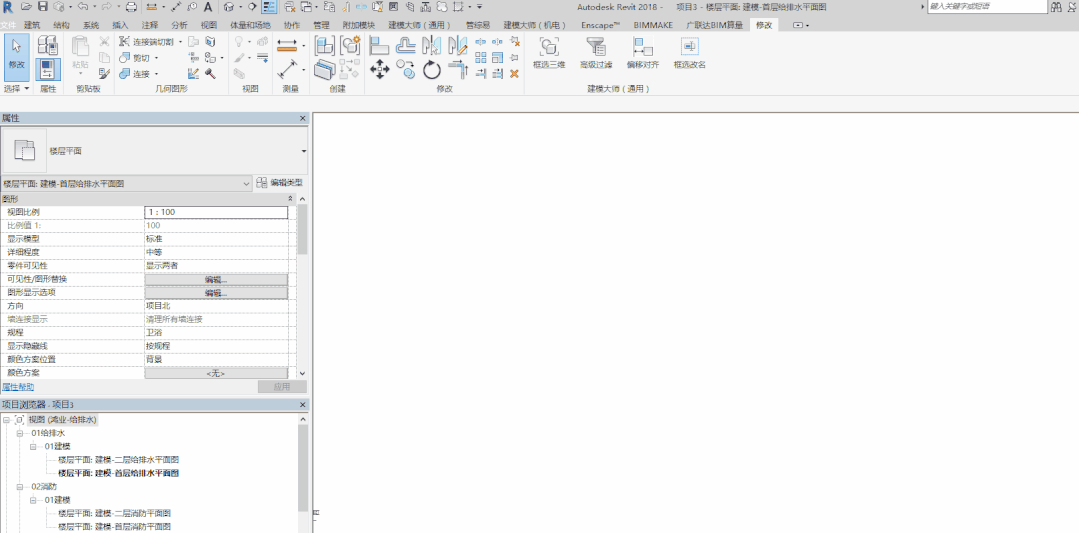Select Mirror Draw Axis tool

pyautogui.click(x=458, y=45)
